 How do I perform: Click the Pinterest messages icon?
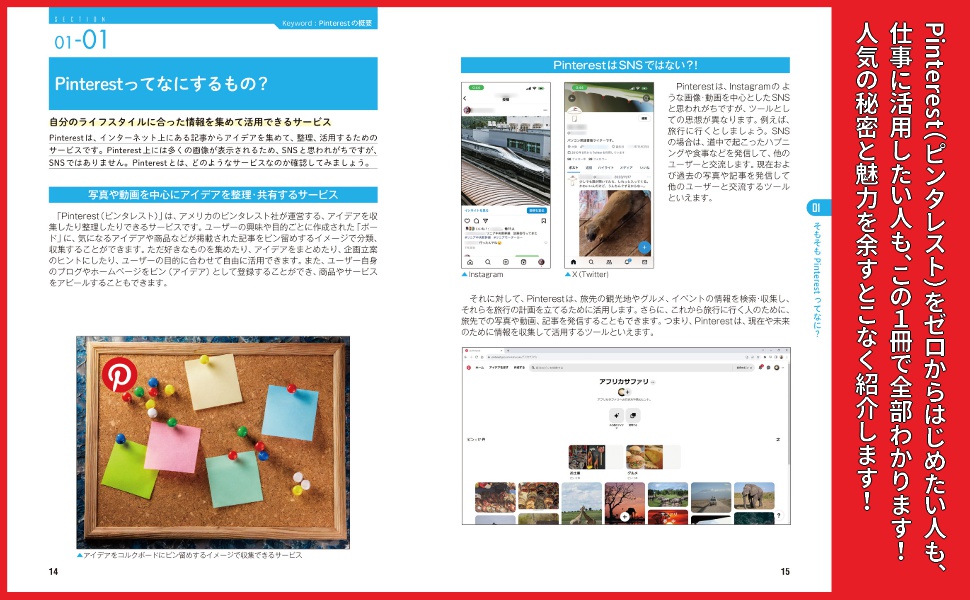(x=768, y=367)
